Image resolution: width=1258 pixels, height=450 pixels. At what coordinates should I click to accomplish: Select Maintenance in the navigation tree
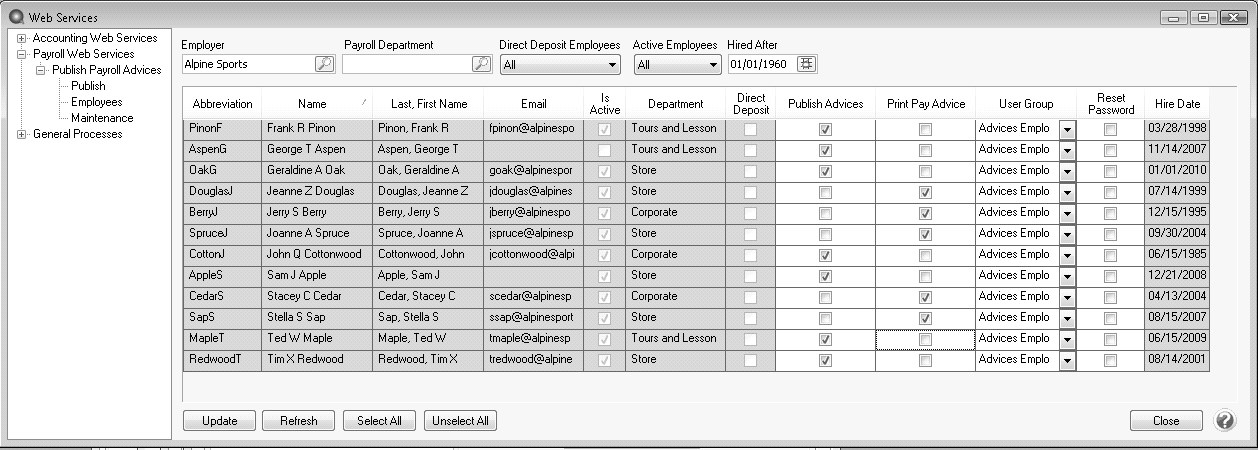point(101,118)
